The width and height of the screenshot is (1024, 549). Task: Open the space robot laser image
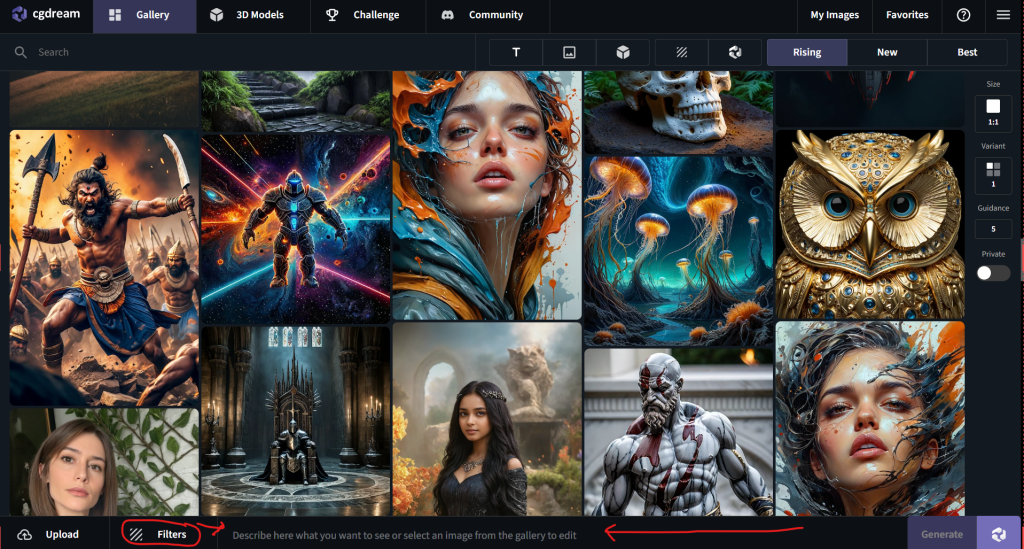[296, 229]
